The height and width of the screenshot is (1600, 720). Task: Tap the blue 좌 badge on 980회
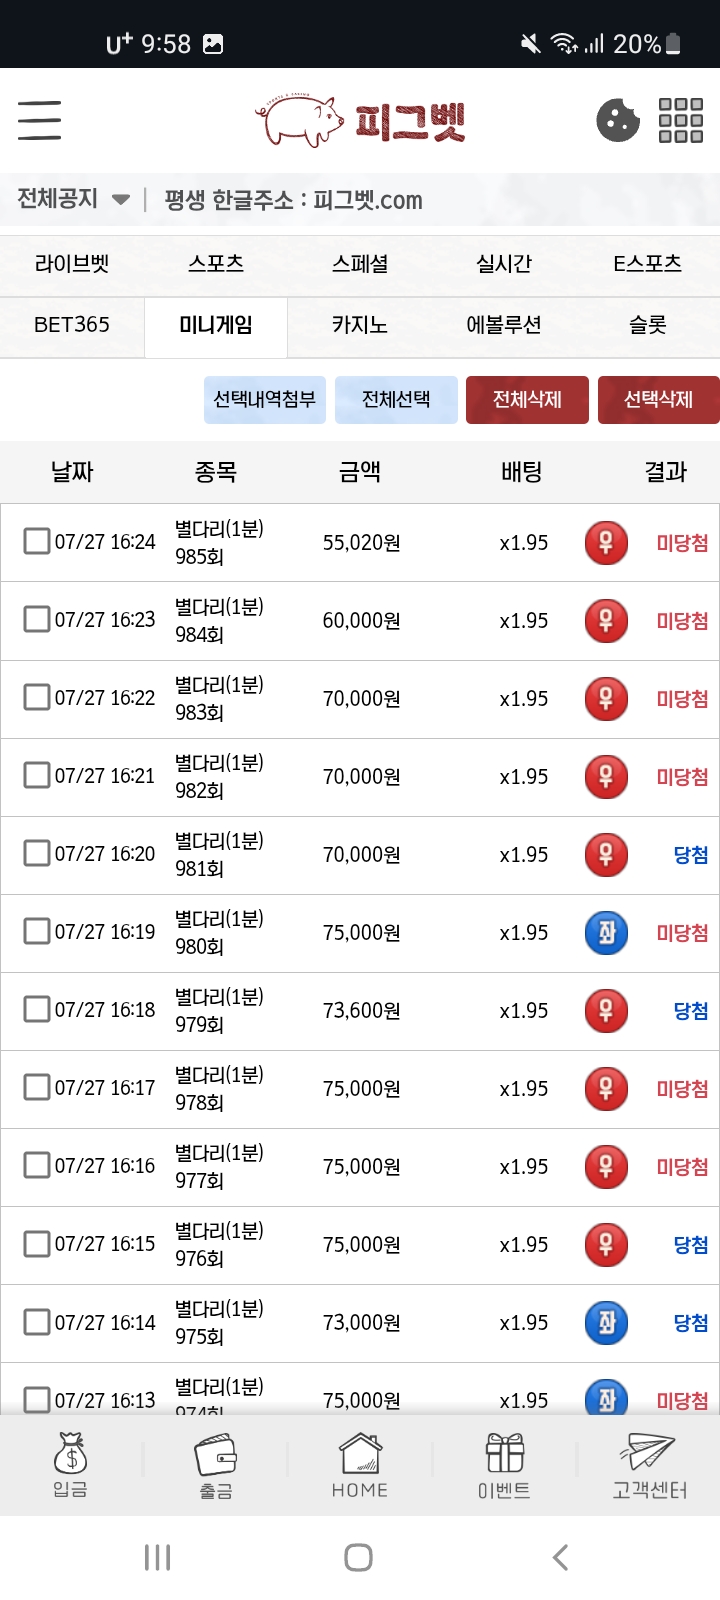[x=606, y=933]
